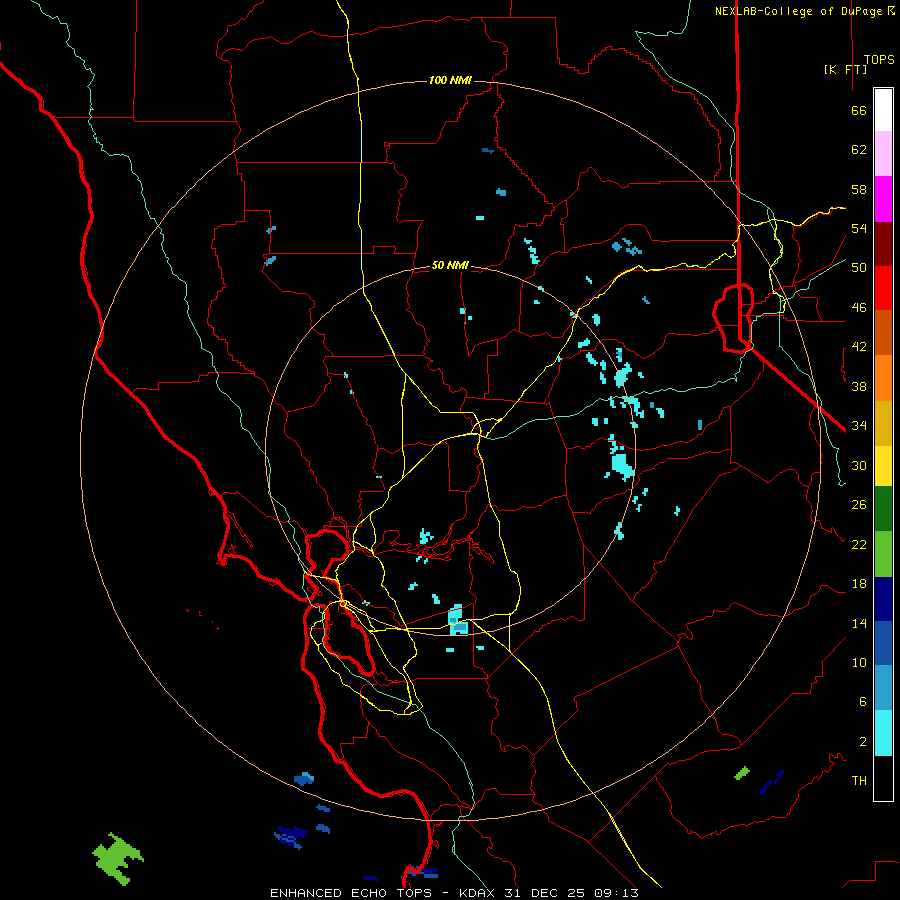The height and width of the screenshot is (900, 900).
Task: Click the "[K FT]" units label
Action: (845, 69)
